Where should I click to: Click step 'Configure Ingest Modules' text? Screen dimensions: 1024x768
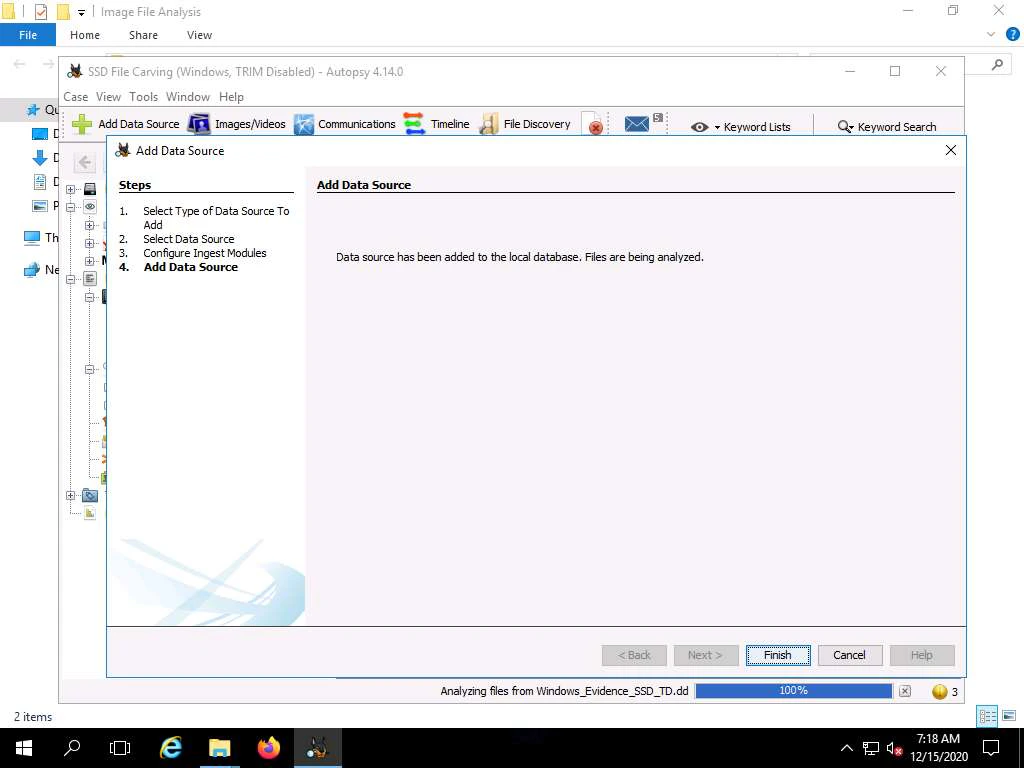point(204,253)
